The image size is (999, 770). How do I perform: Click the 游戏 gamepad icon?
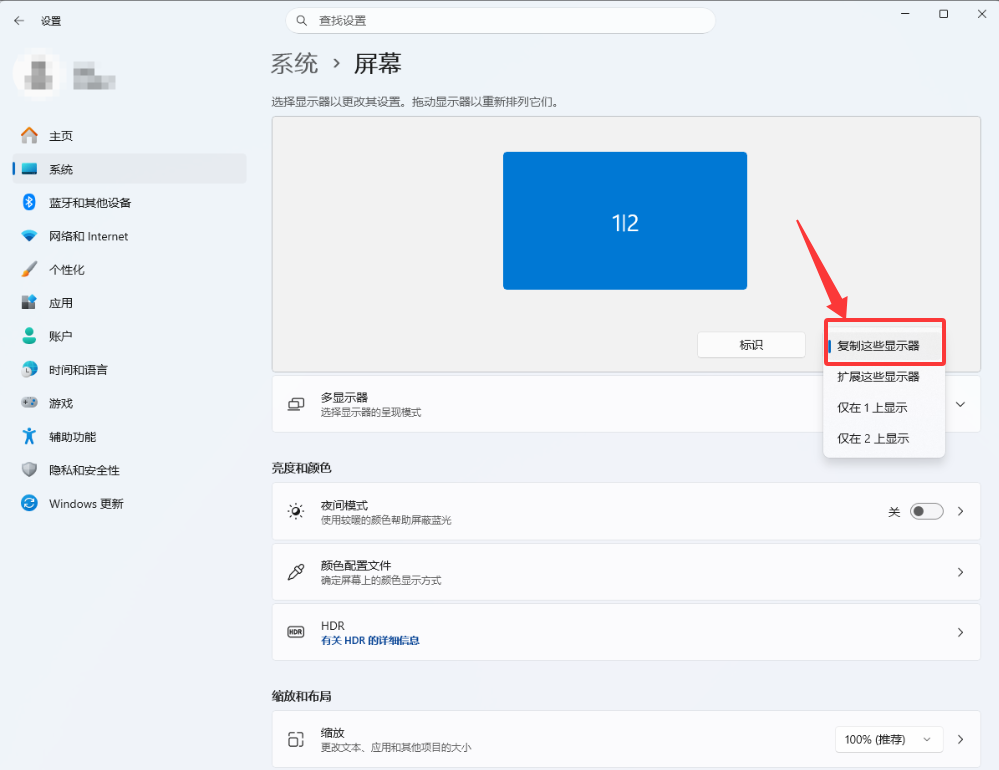(29, 403)
